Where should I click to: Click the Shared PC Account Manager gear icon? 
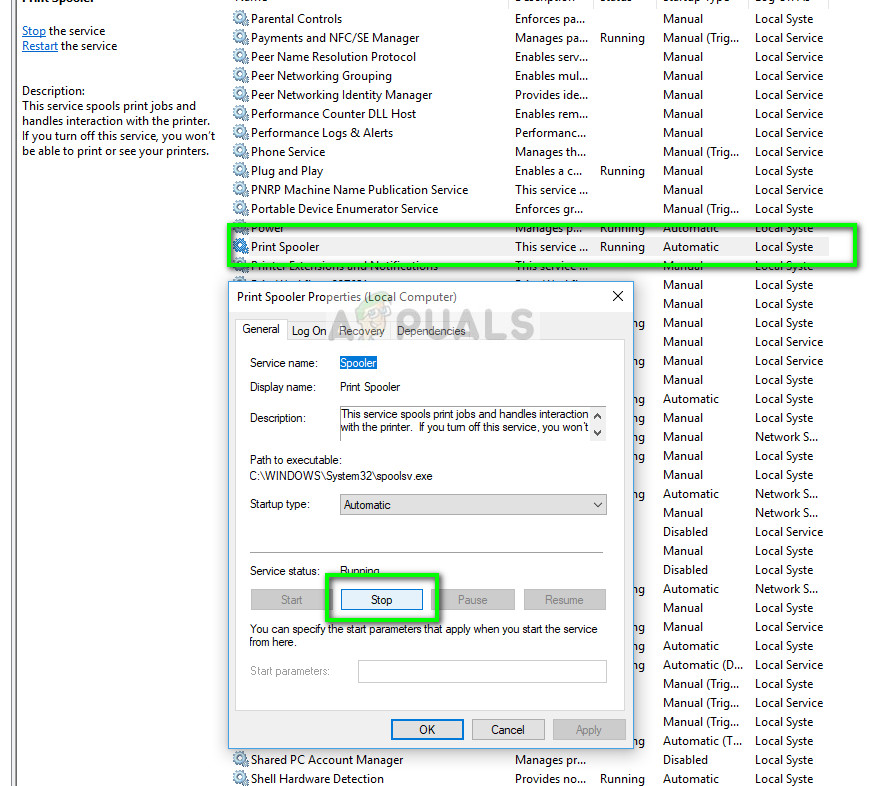coord(240,760)
